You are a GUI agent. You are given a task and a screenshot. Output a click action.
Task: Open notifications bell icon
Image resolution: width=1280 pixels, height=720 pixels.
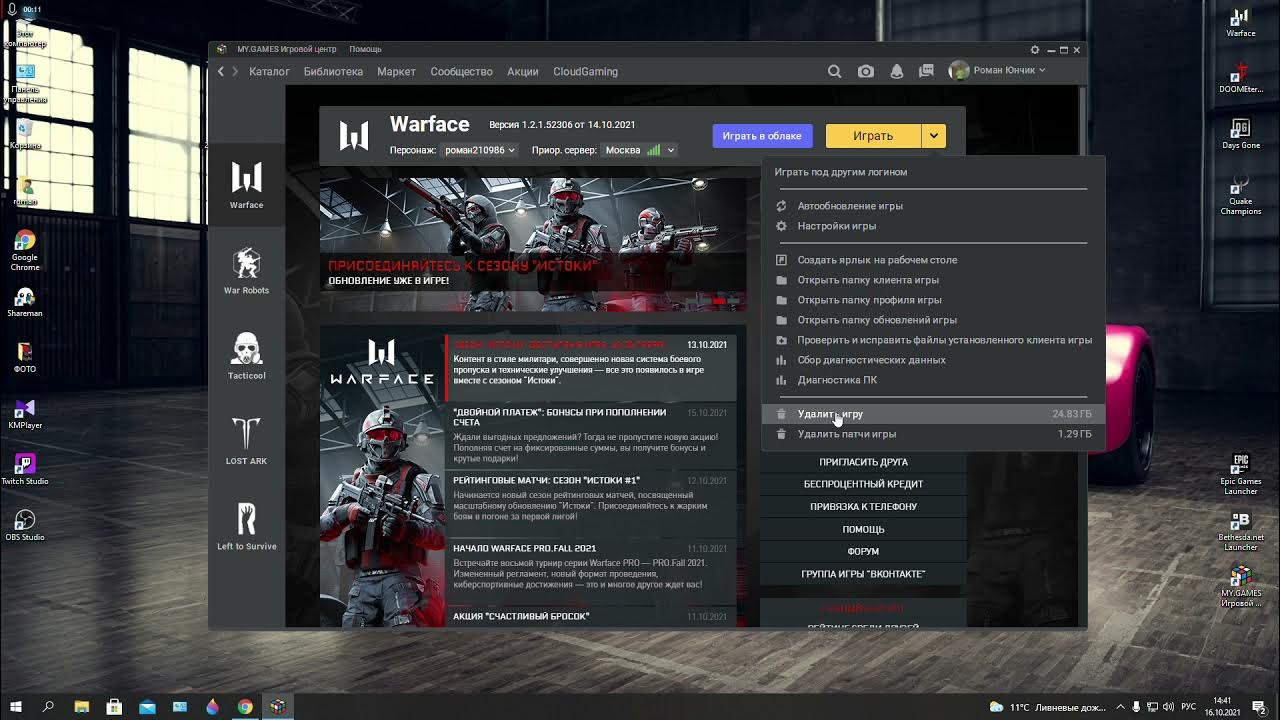click(x=896, y=71)
